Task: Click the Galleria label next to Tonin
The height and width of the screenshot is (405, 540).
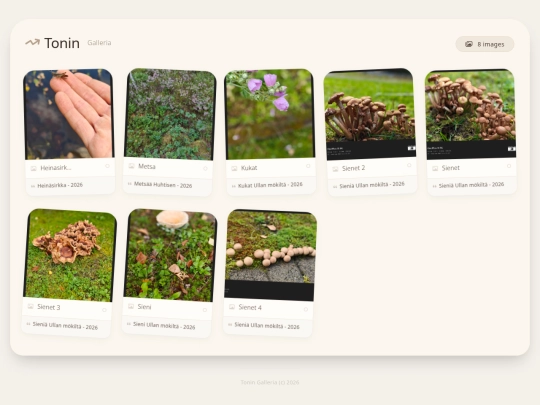Action: [x=99, y=43]
